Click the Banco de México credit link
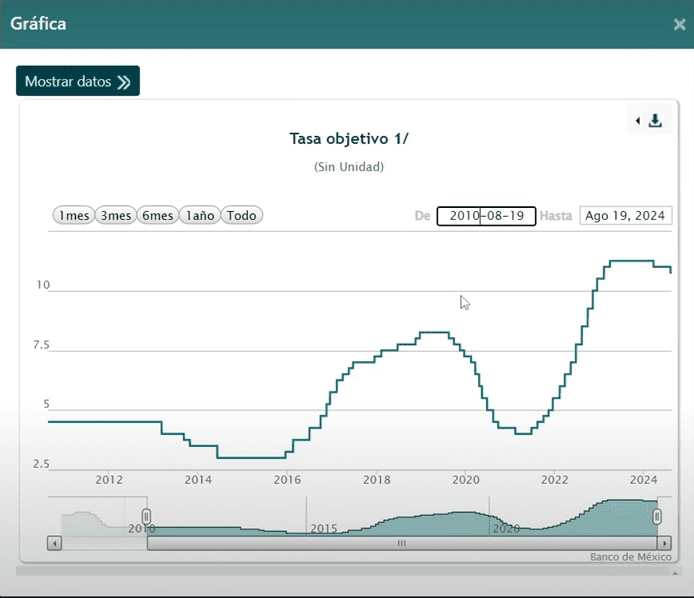Image resolution: width=694 pixels, height=598 pixels. point(628,556)
